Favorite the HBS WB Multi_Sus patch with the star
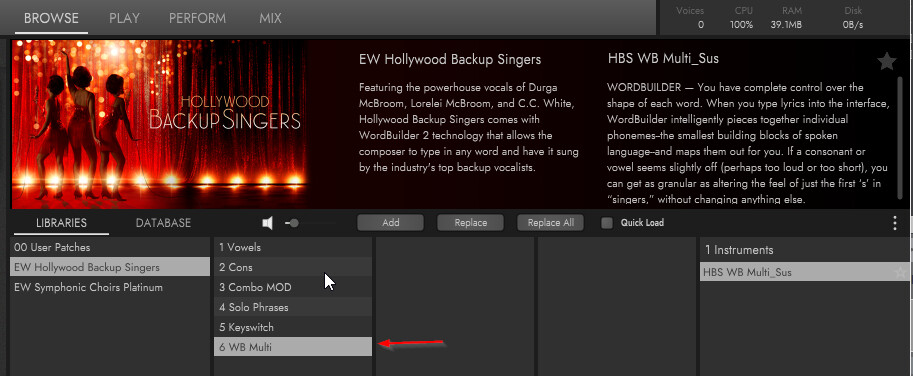 coord(886,61)
